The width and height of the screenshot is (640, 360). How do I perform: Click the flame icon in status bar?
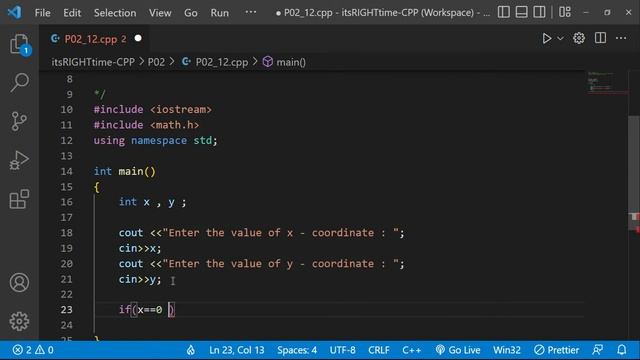(191, 350)
